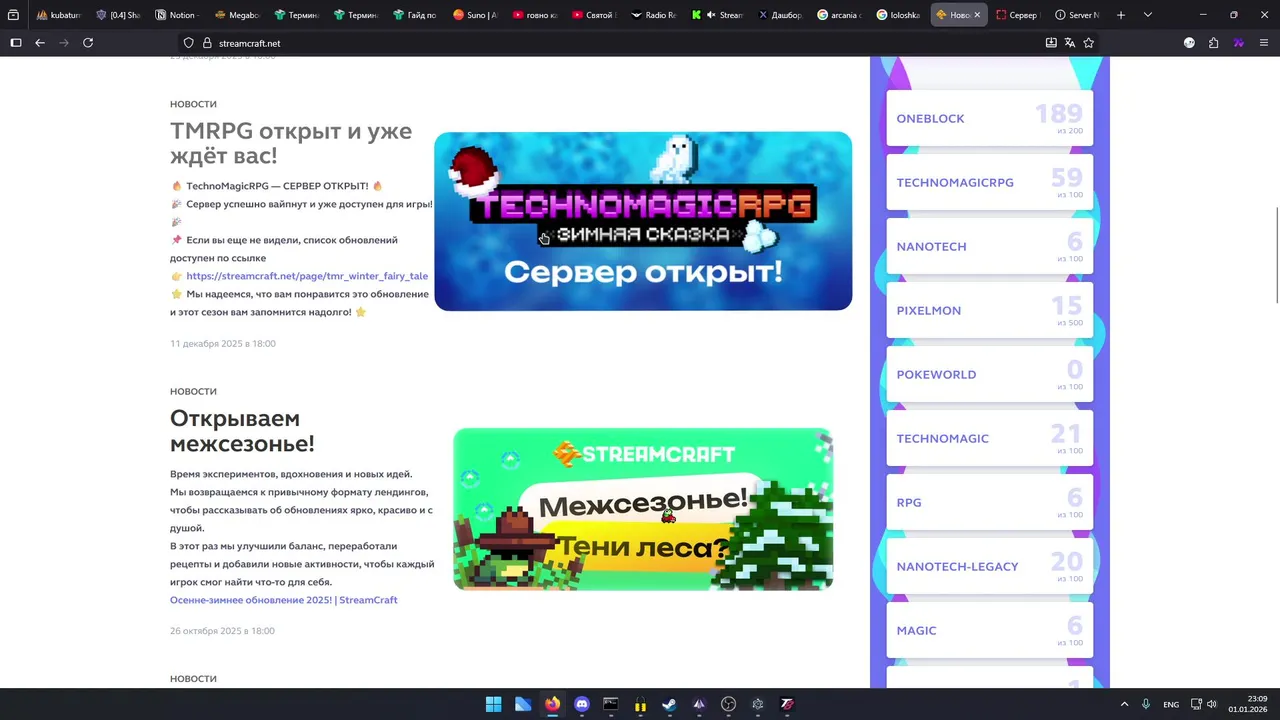This screenshot has width=1280, height=720.
Task: Open the volume tray icon
Action: pos(1211,704)
